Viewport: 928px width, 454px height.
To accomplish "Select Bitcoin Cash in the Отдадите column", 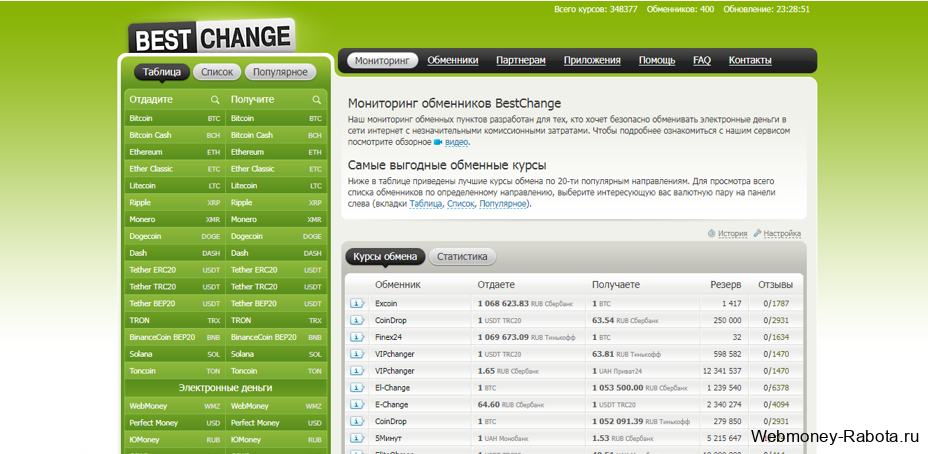I will (175, 135).
